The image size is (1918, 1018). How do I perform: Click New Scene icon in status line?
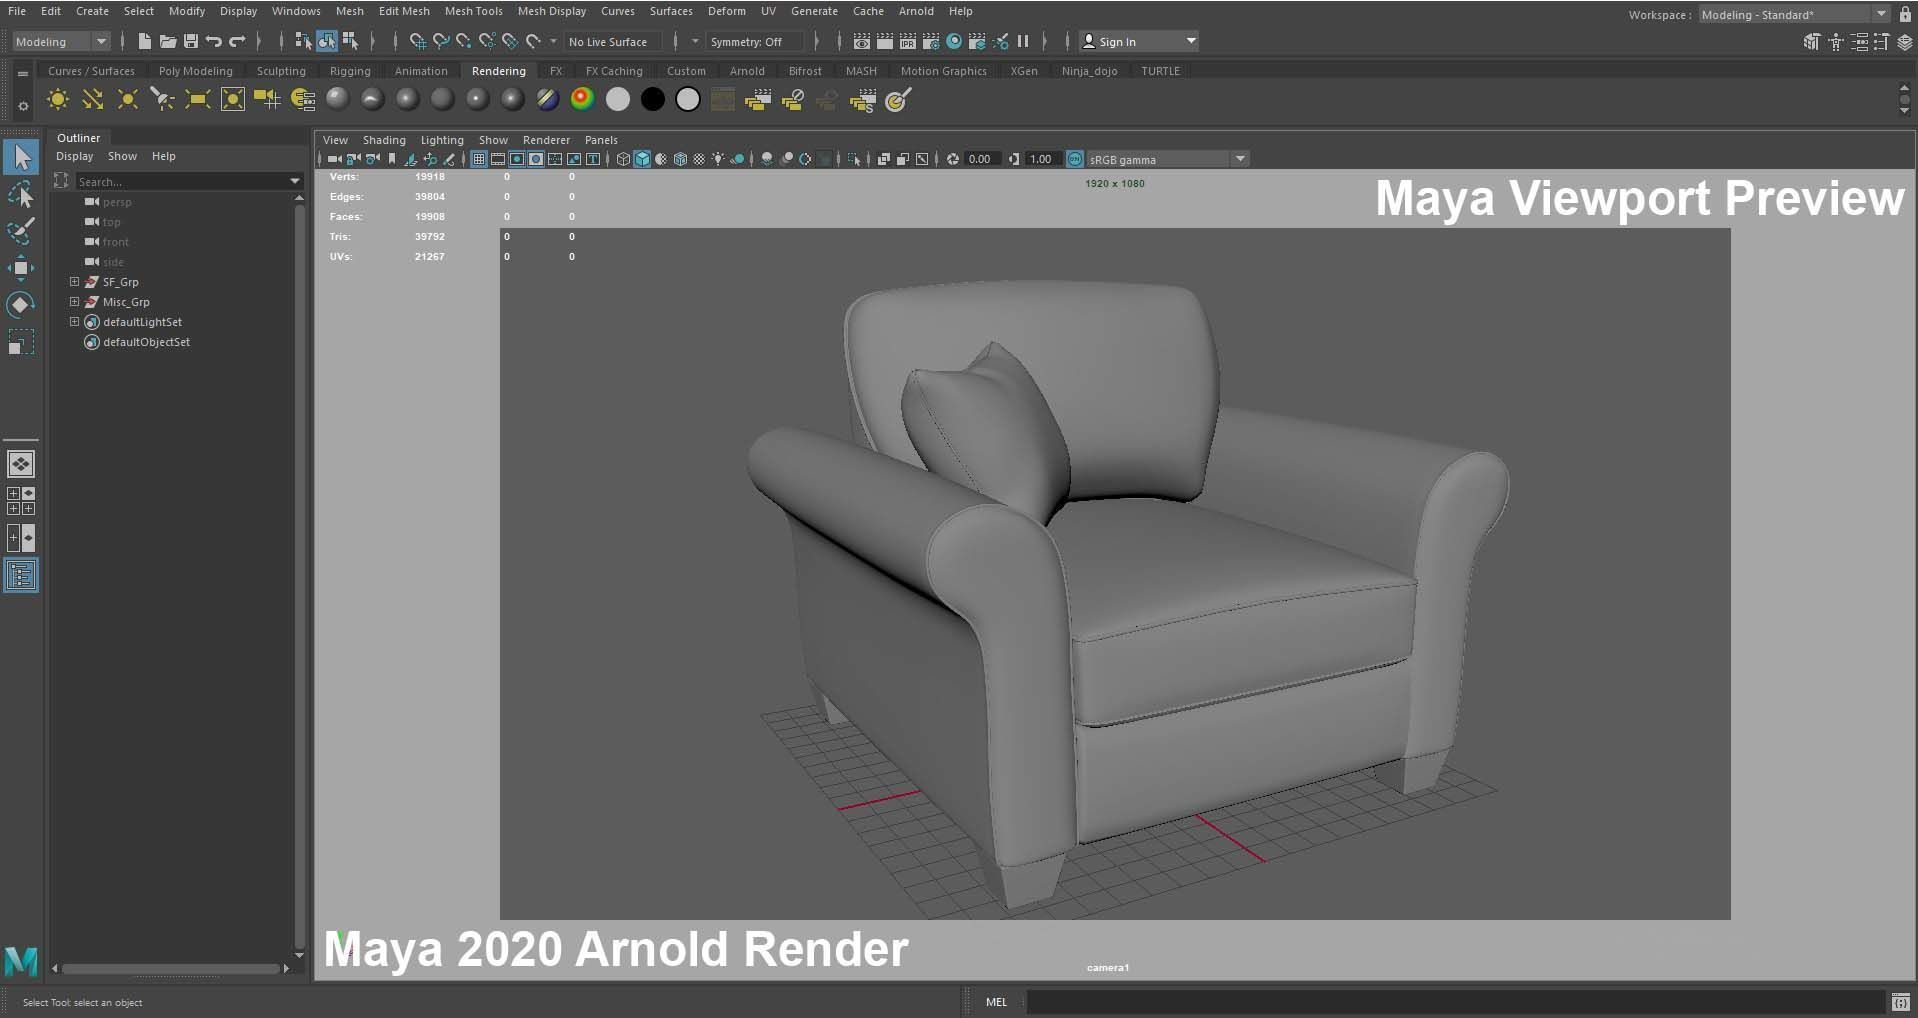point(145,41)
